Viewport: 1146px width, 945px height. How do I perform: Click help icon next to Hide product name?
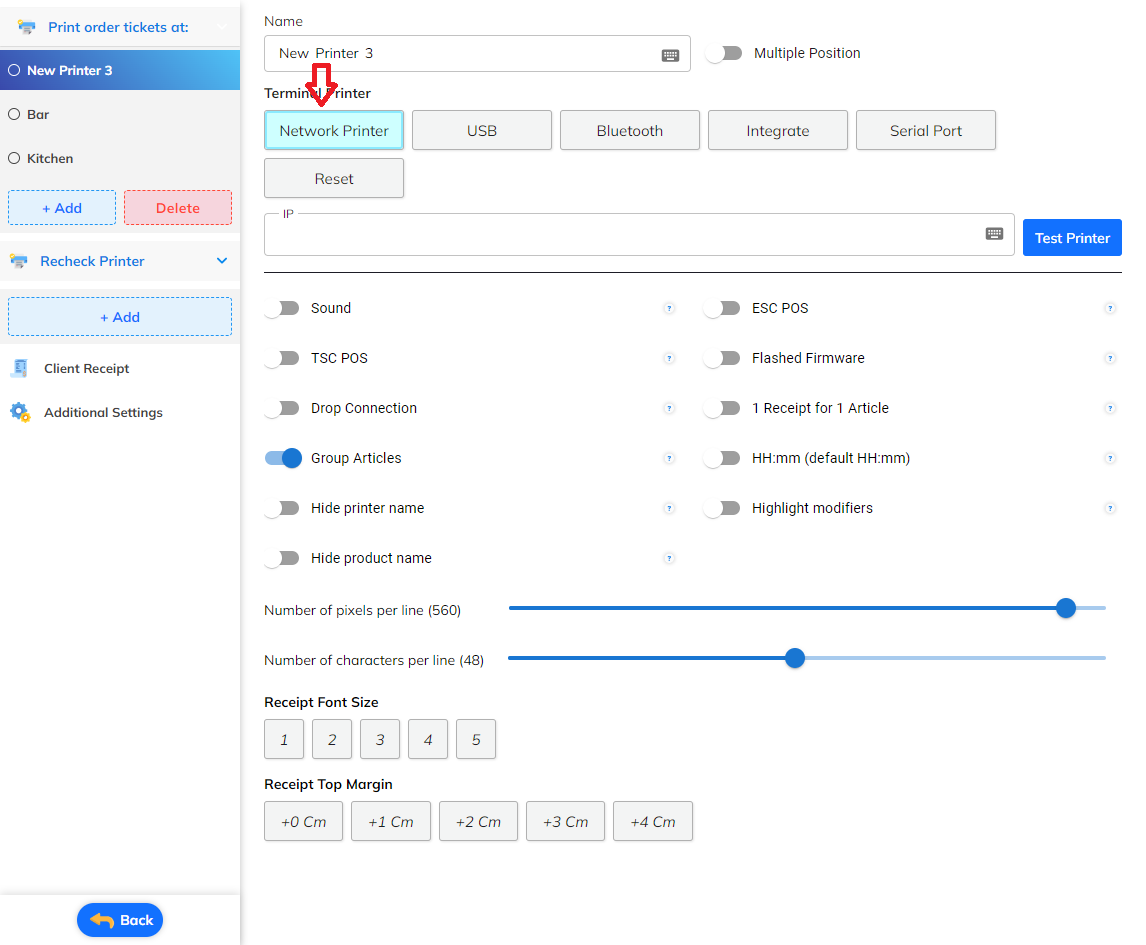[x=669, y=558]
